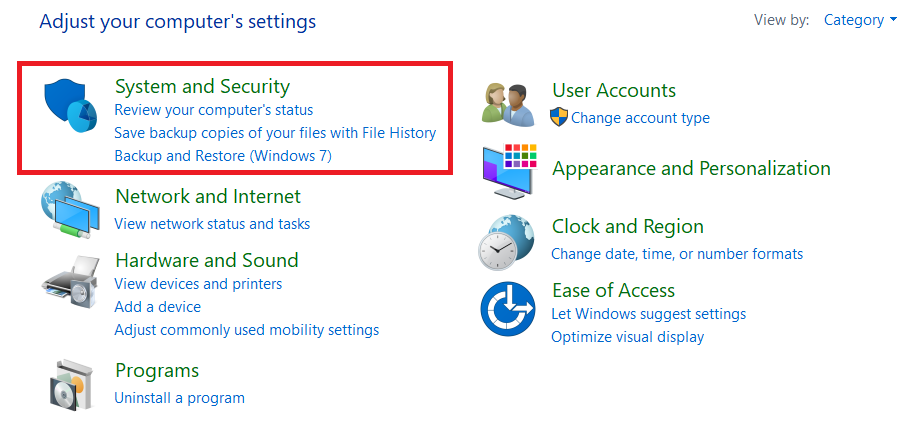Image resolution: width=916 pixels, height=426 pixels.
Task: Open View devices and printers
Action: point(198,284)
